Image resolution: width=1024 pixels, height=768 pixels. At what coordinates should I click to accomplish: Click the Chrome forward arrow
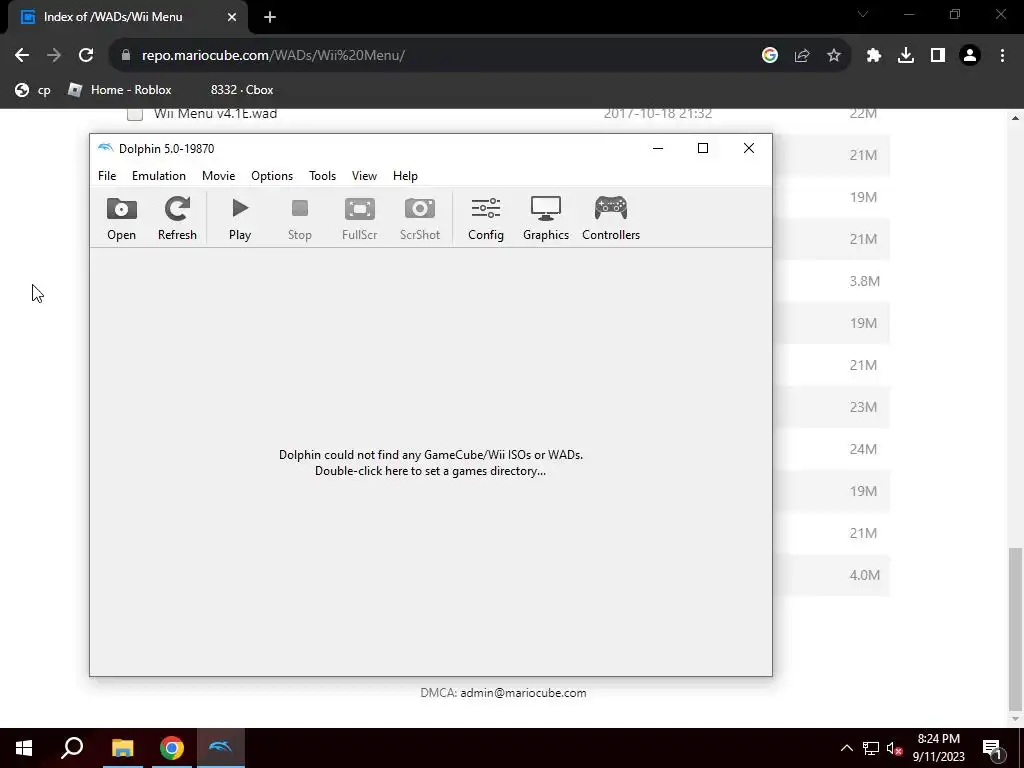(x=54, y=56)
